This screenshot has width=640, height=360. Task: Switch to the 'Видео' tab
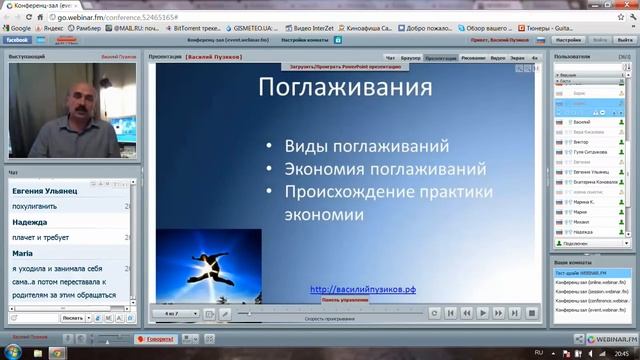pos(498,58)
